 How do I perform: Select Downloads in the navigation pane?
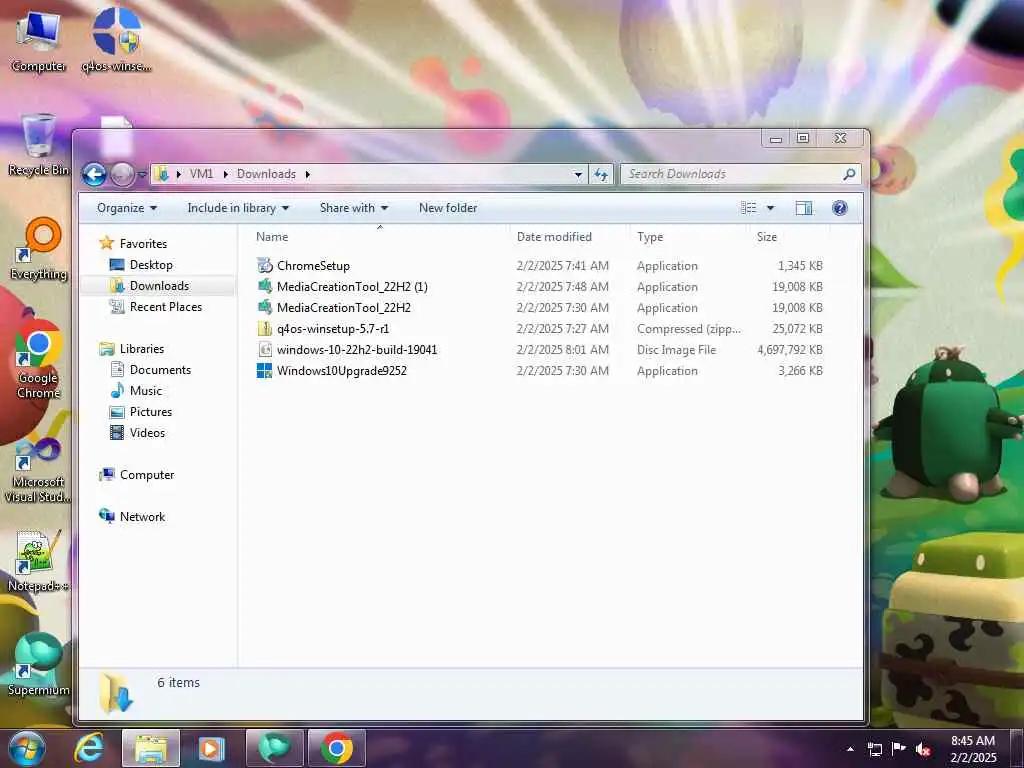tap(159, 286)
